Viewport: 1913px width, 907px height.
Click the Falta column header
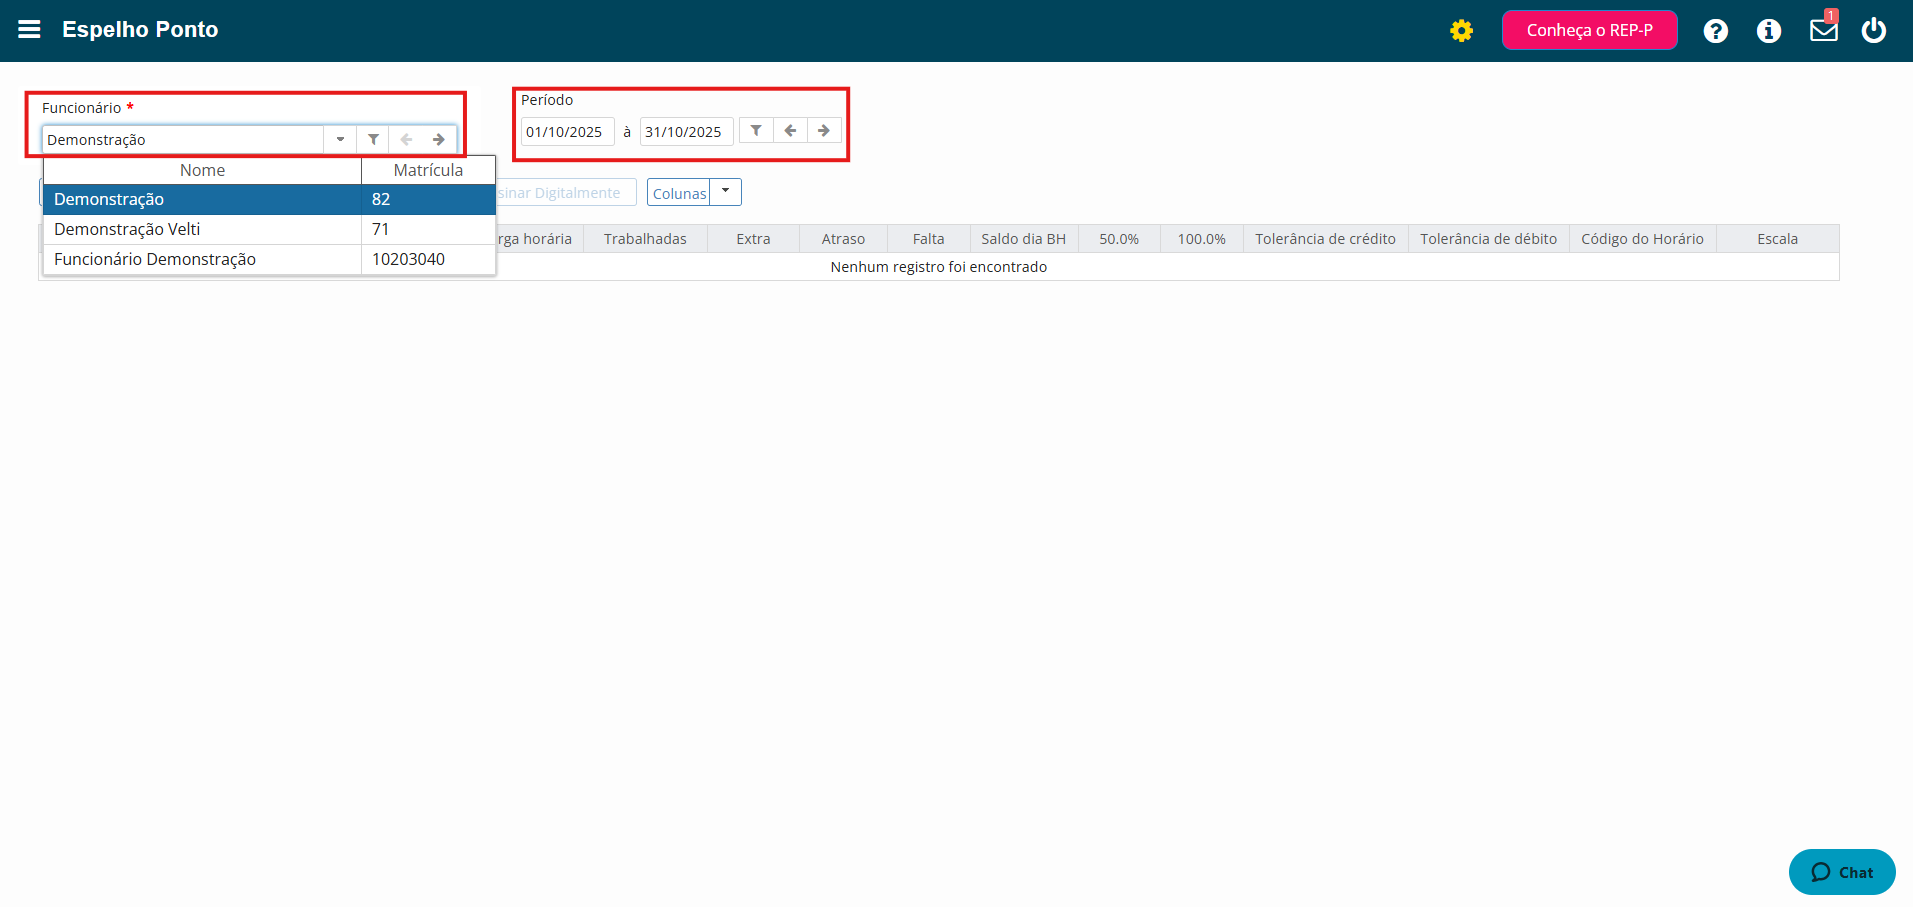(x=928, y=239)
